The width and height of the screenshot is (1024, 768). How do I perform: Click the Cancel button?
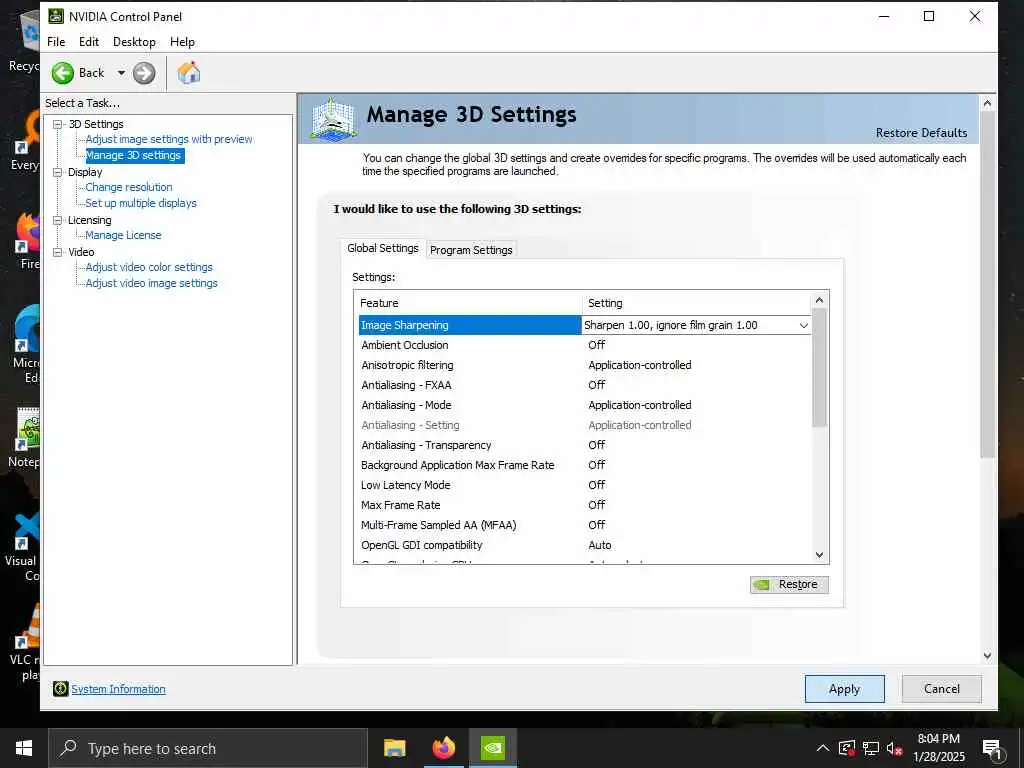click(x=942, y=689)
